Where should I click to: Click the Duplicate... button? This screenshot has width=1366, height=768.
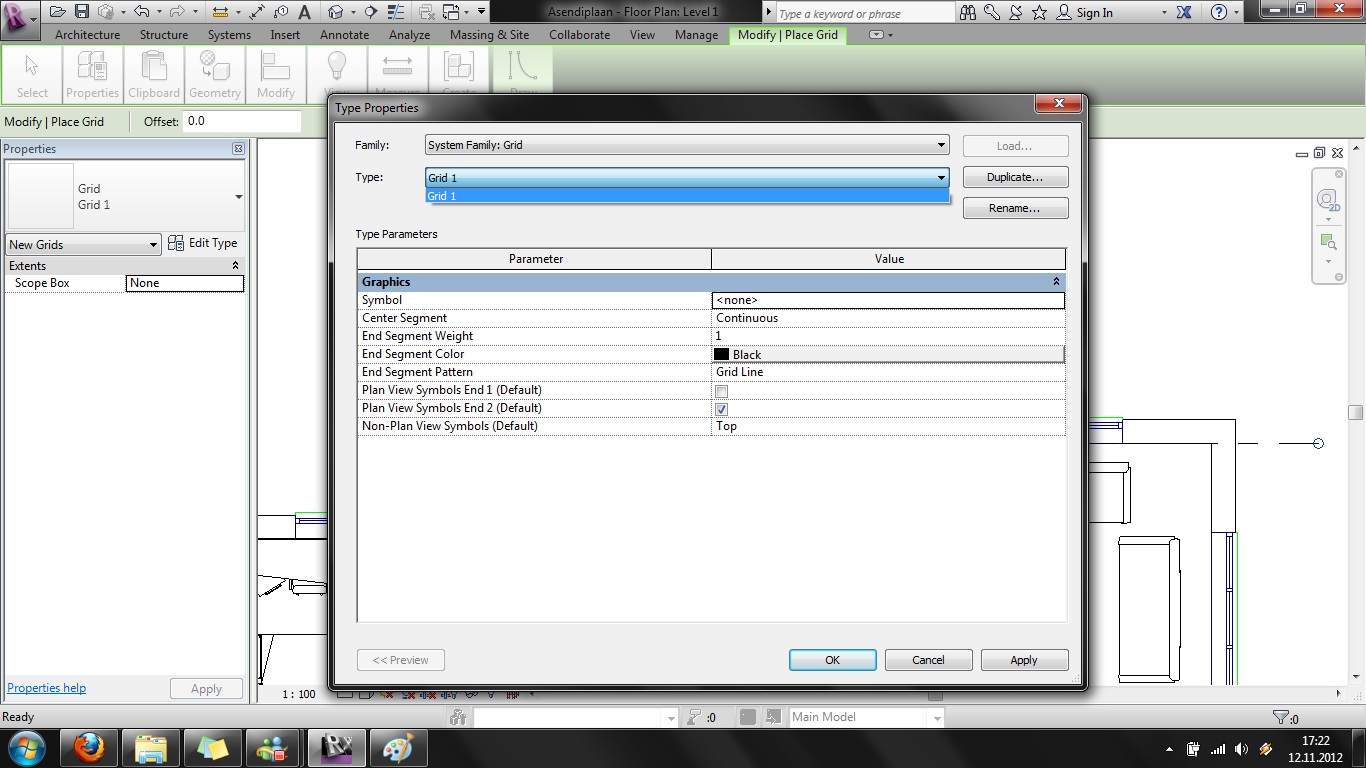point(1015,177)
